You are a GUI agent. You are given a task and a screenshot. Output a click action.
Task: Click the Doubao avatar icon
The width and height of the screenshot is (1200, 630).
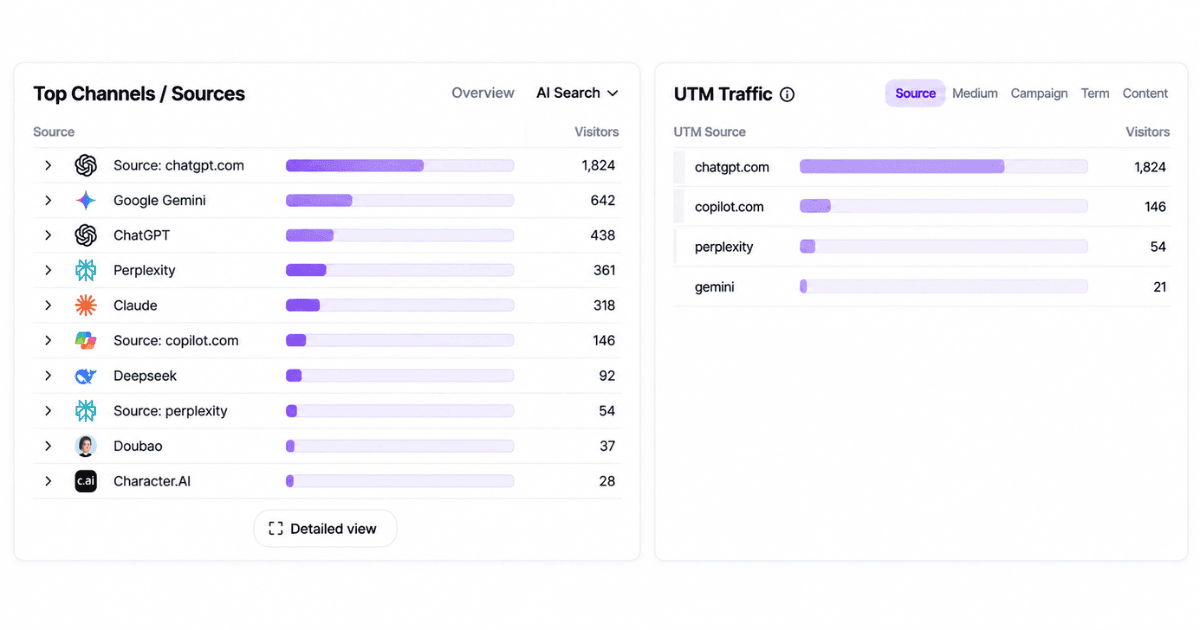click(86, 446)
